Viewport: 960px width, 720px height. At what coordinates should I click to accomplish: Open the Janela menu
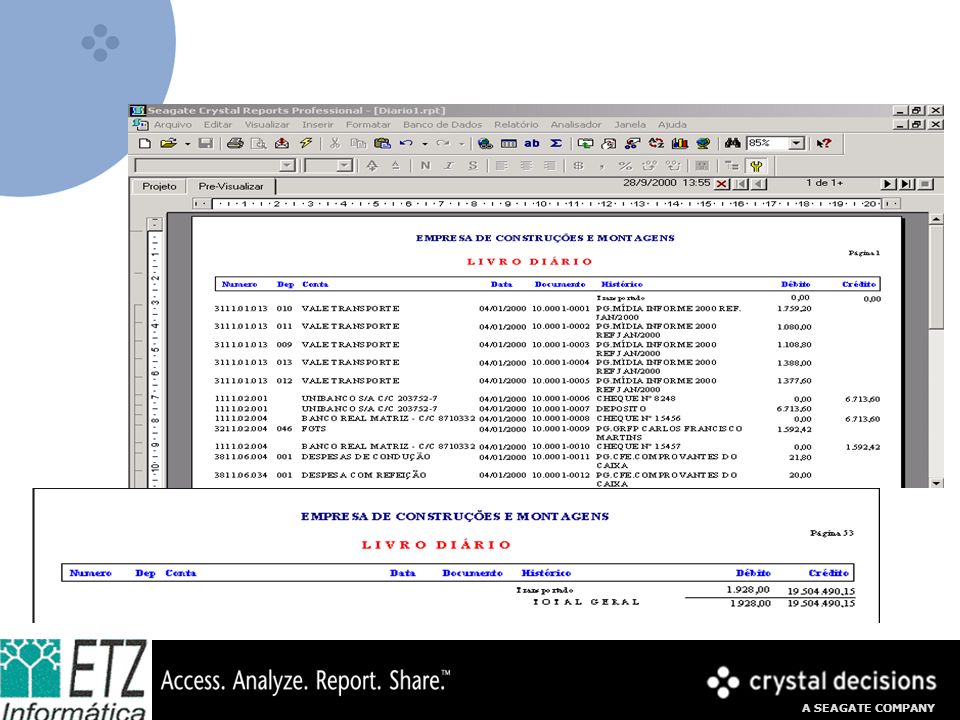tap(630, 124)
